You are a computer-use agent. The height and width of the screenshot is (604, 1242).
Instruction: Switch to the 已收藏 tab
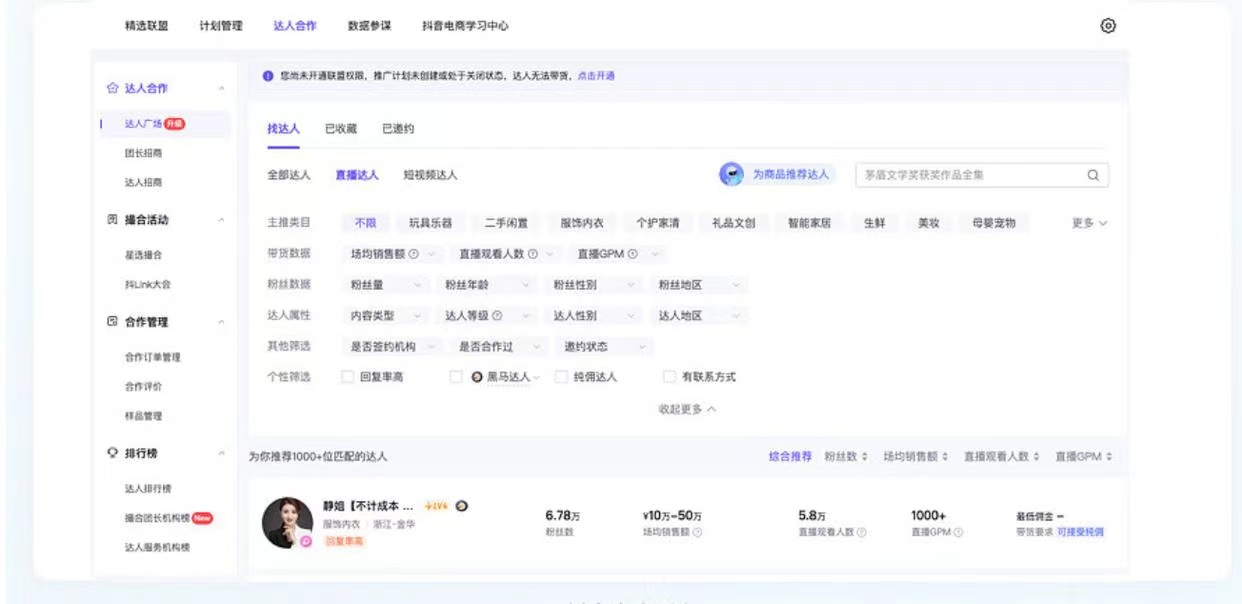341,129
